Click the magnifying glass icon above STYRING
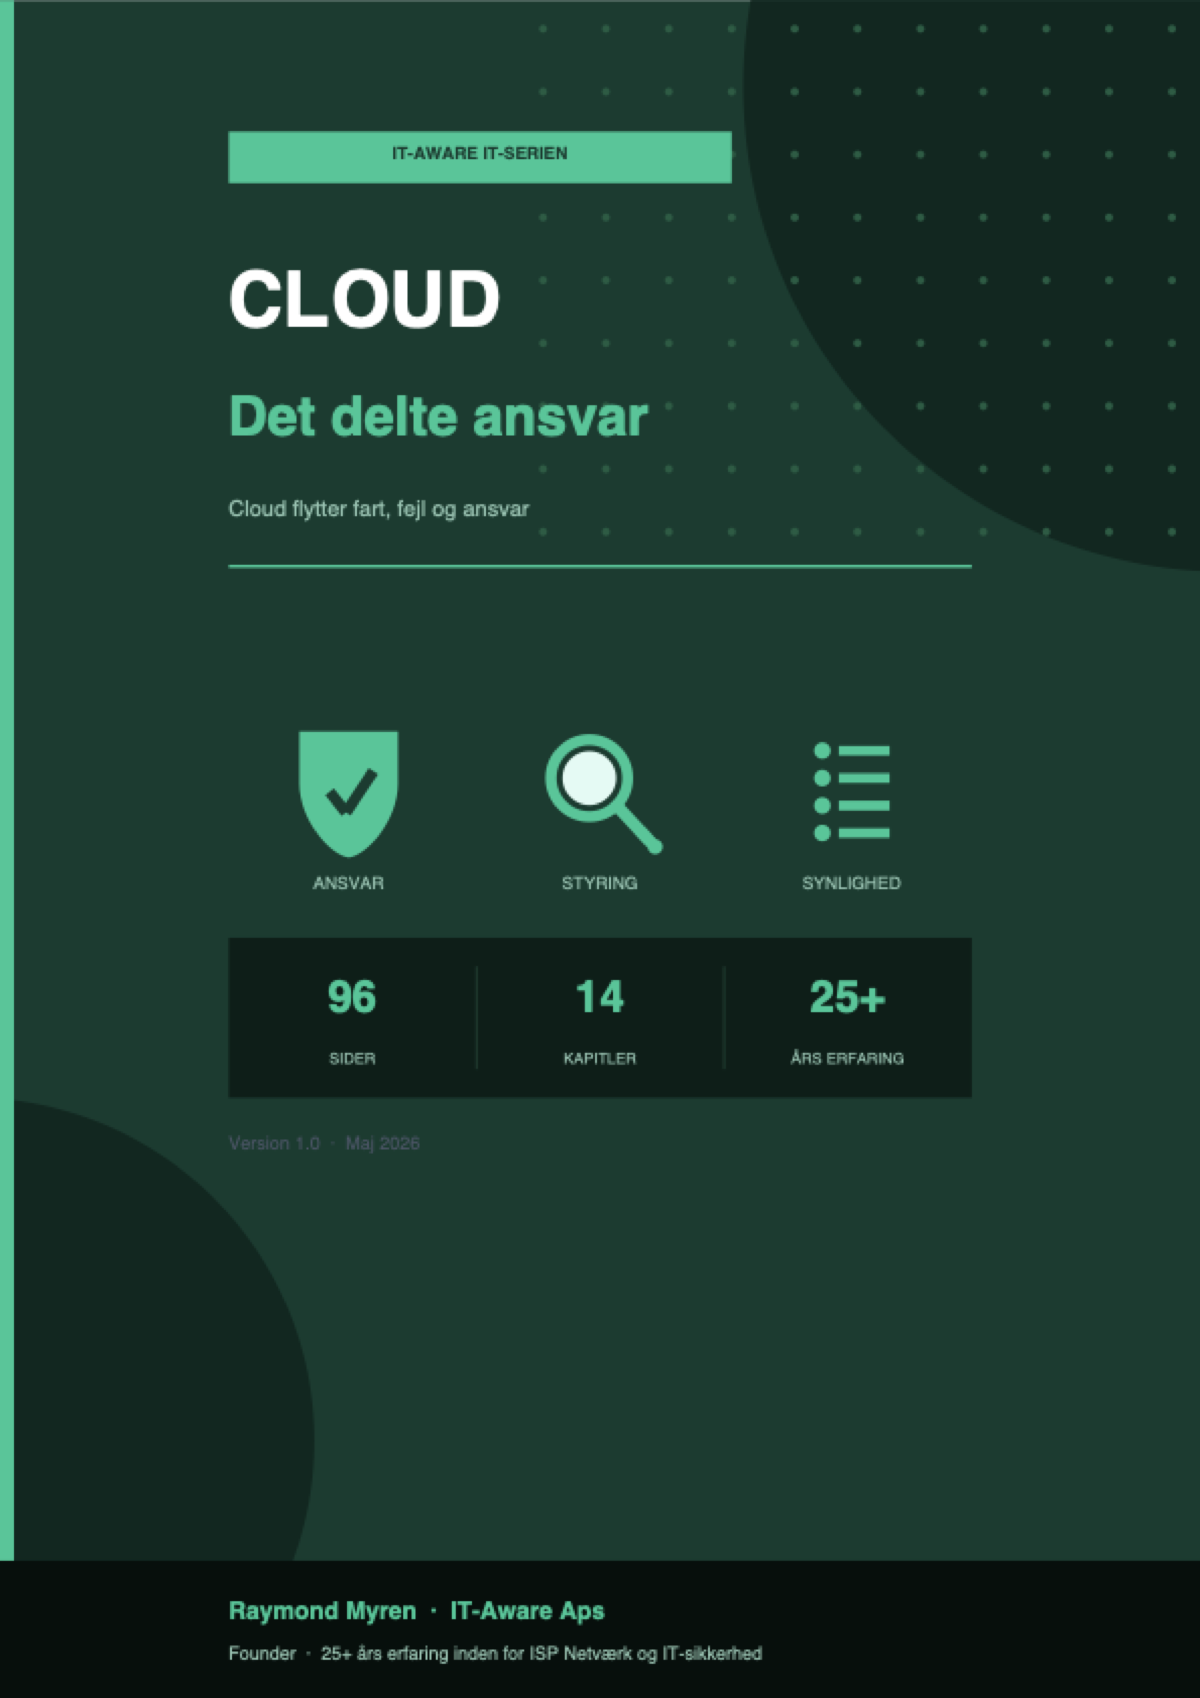The height and width of the screenshot is (1698, 1200). [604, 794]
